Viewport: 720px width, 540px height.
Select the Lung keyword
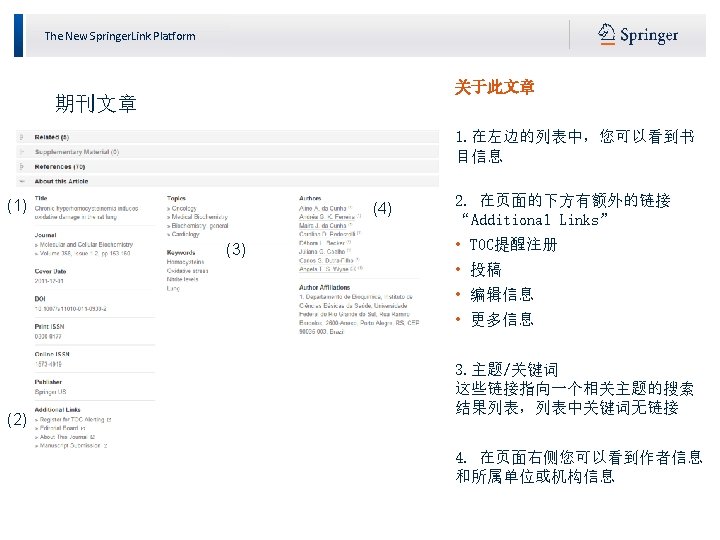pyautogui.click(x=173, y=288)
